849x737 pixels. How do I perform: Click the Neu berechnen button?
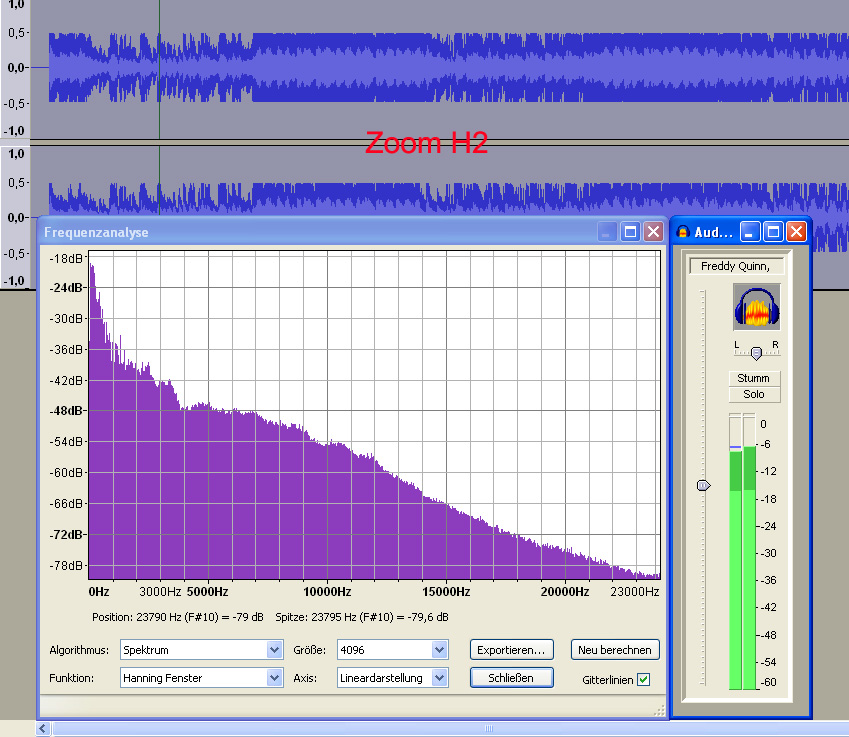click(x=616, y=650)
